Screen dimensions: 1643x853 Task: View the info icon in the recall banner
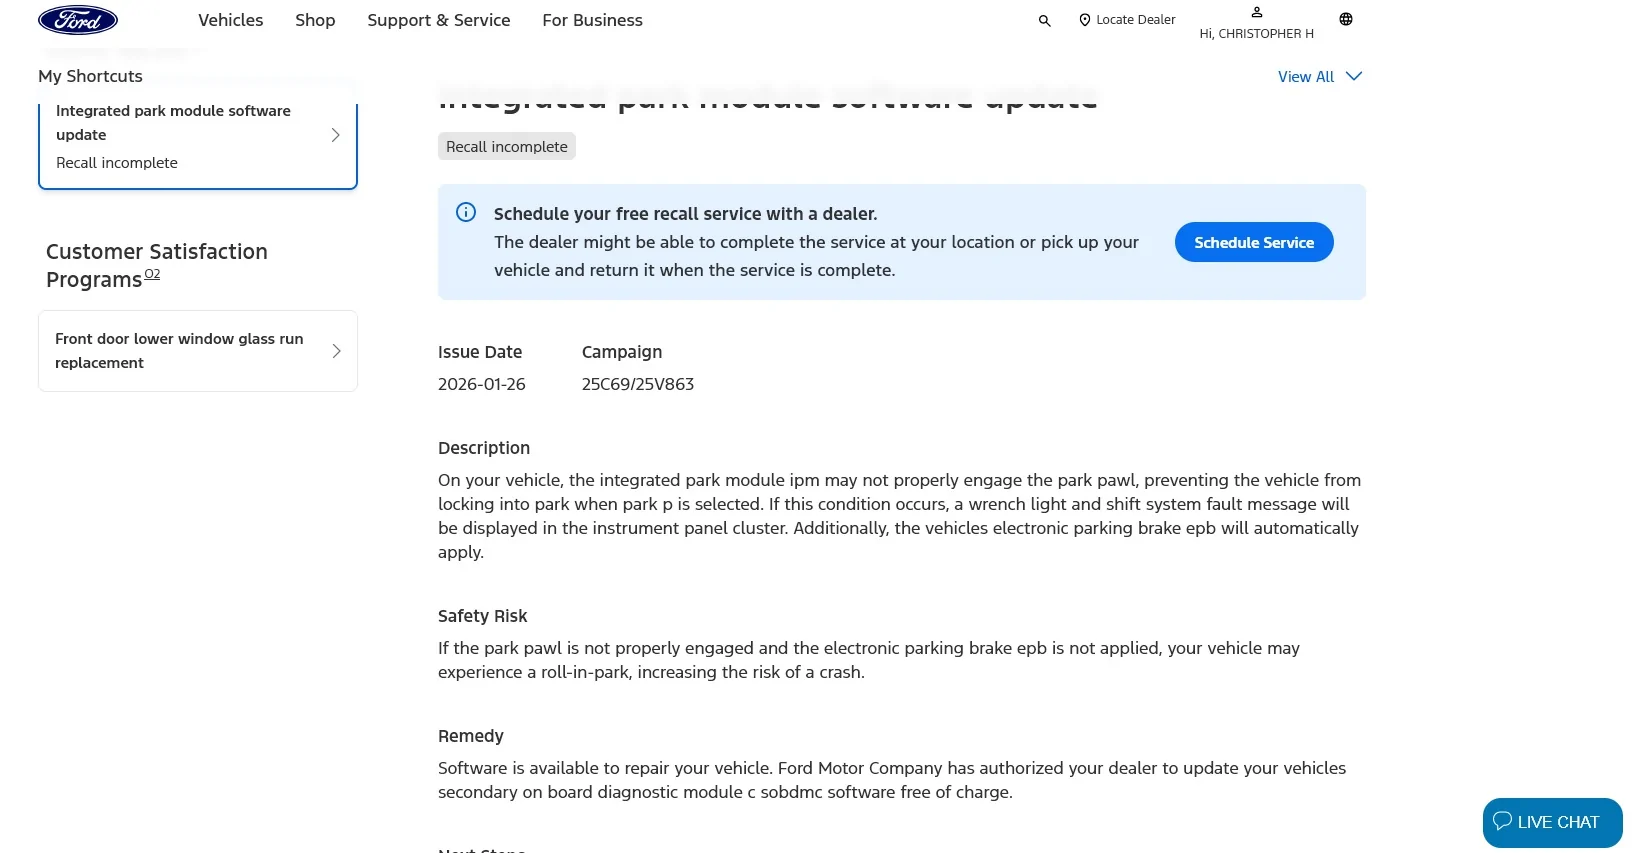(466, 212)
